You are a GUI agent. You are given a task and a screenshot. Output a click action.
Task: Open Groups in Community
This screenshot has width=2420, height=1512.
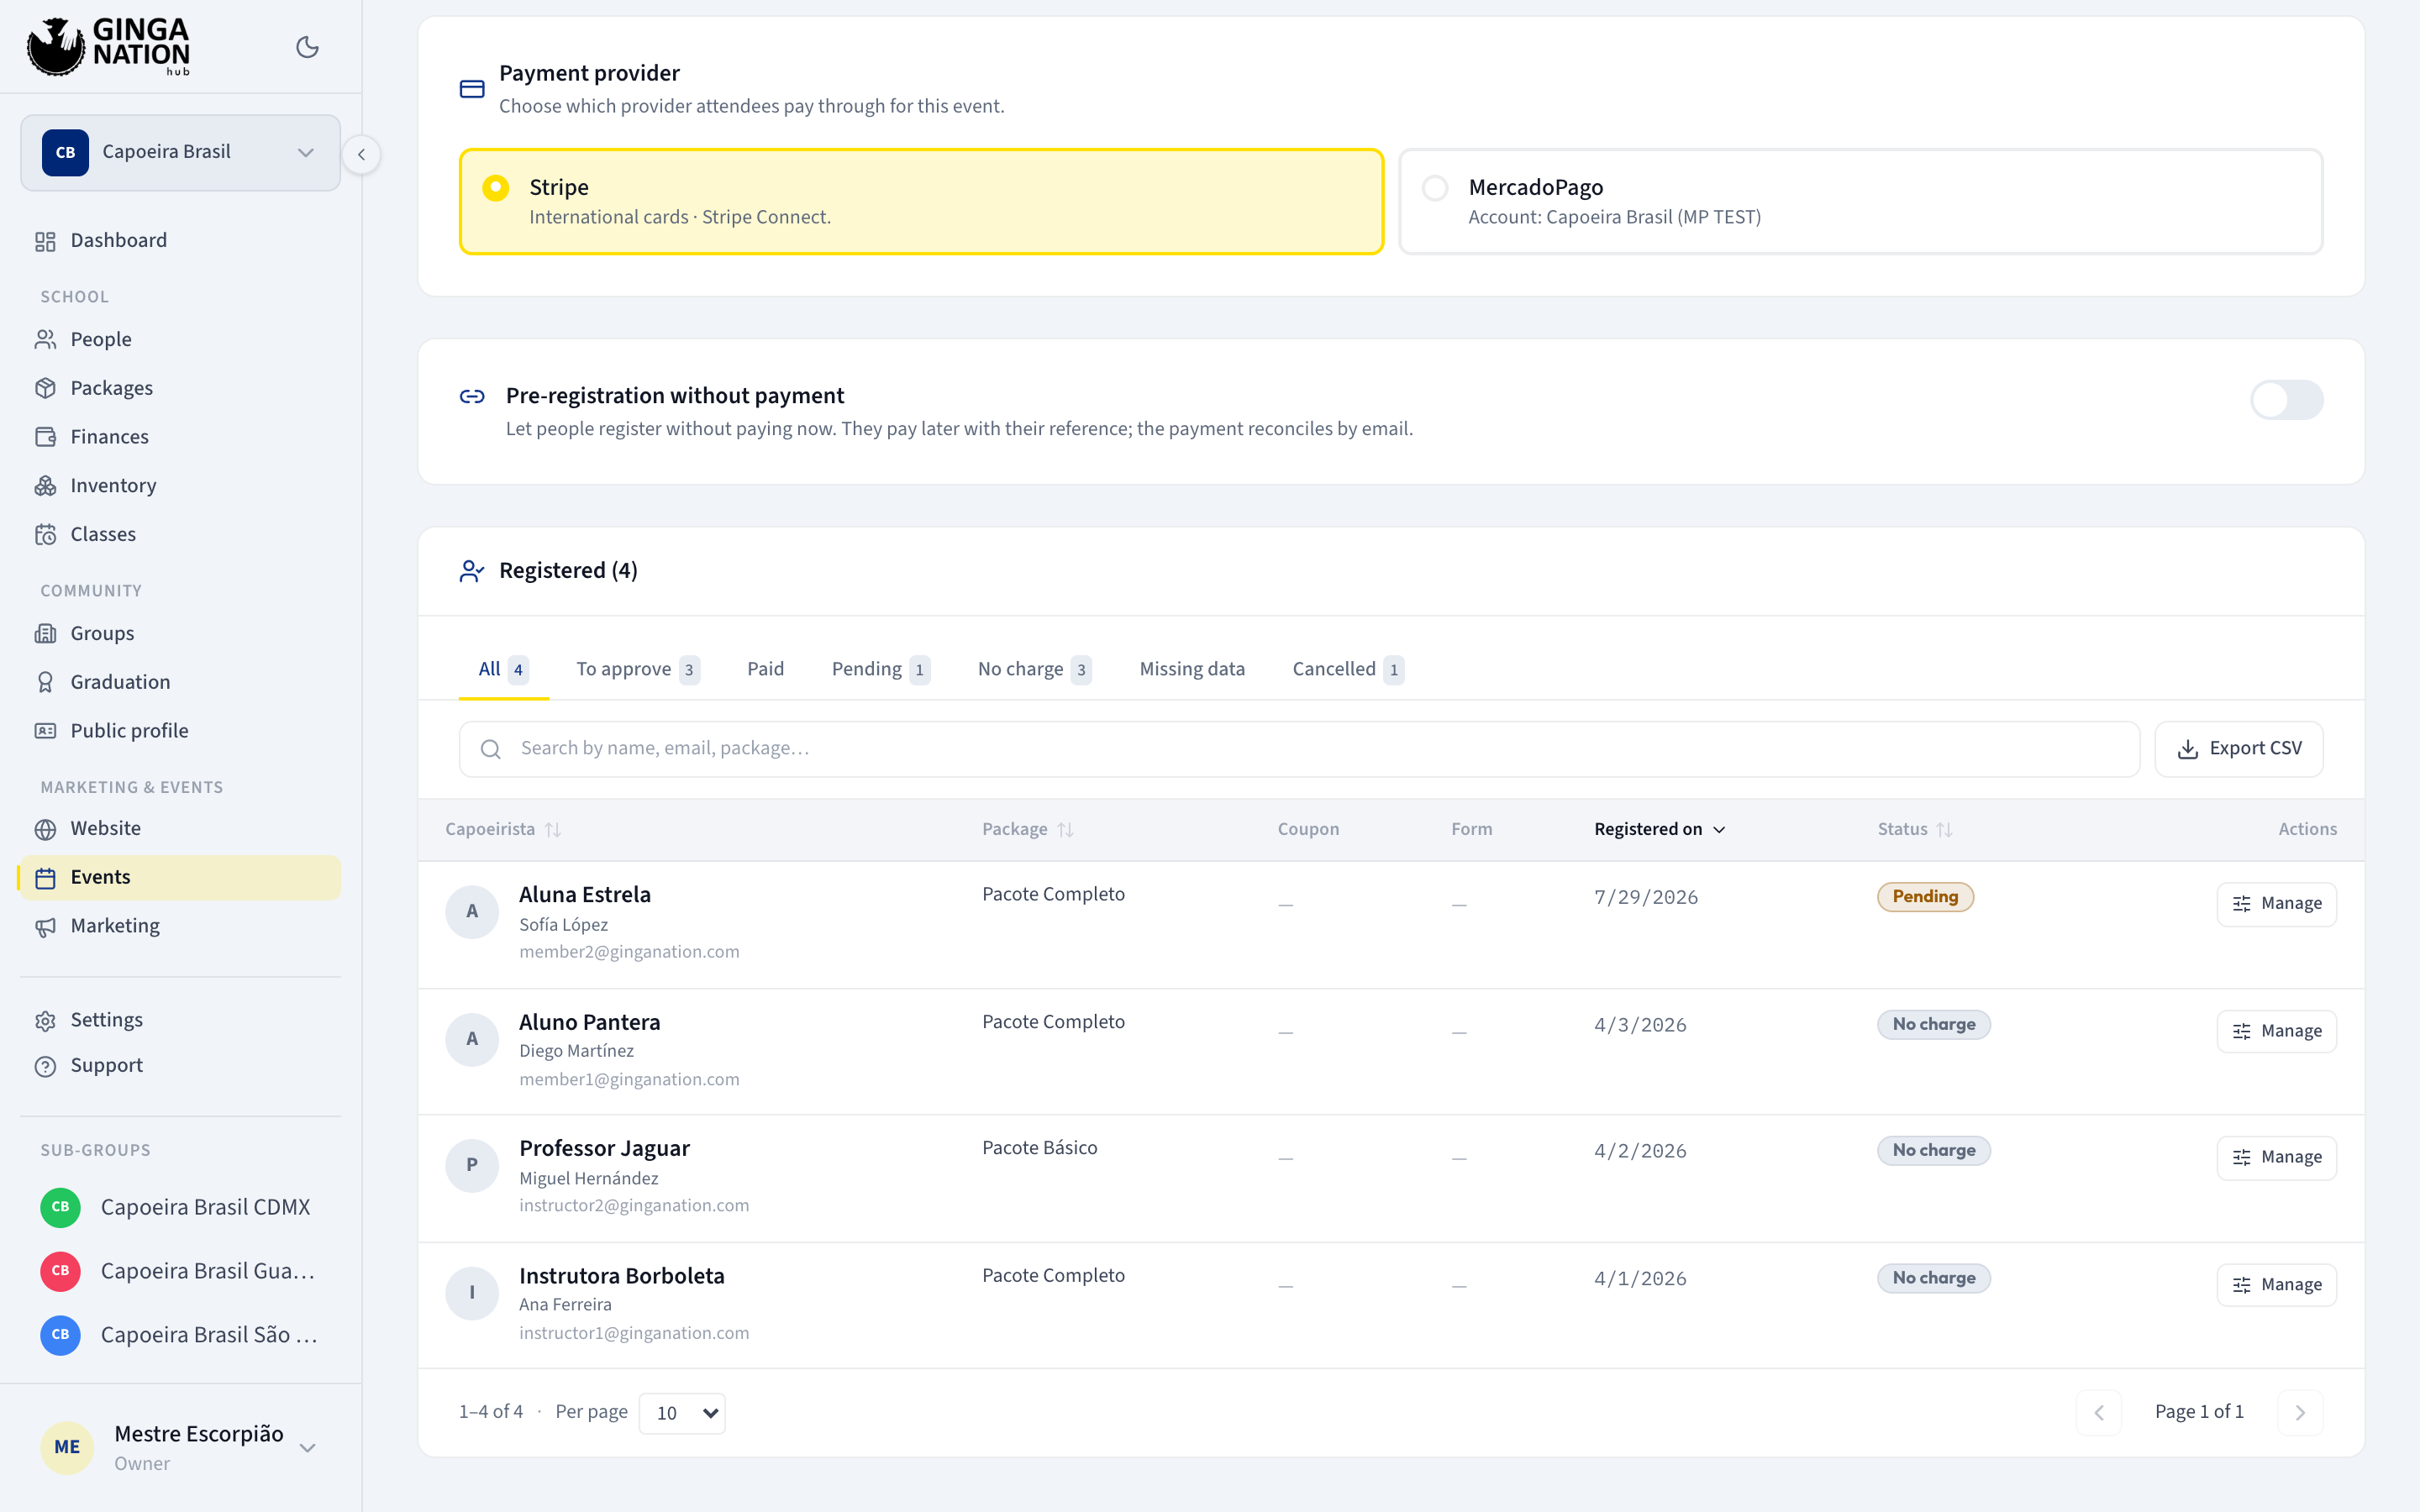tap(180, 633)
